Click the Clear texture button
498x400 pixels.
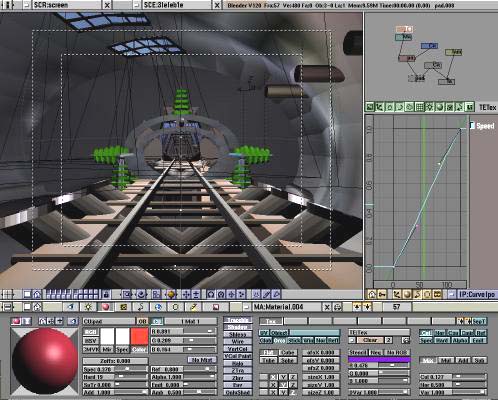tap(370, 340)
